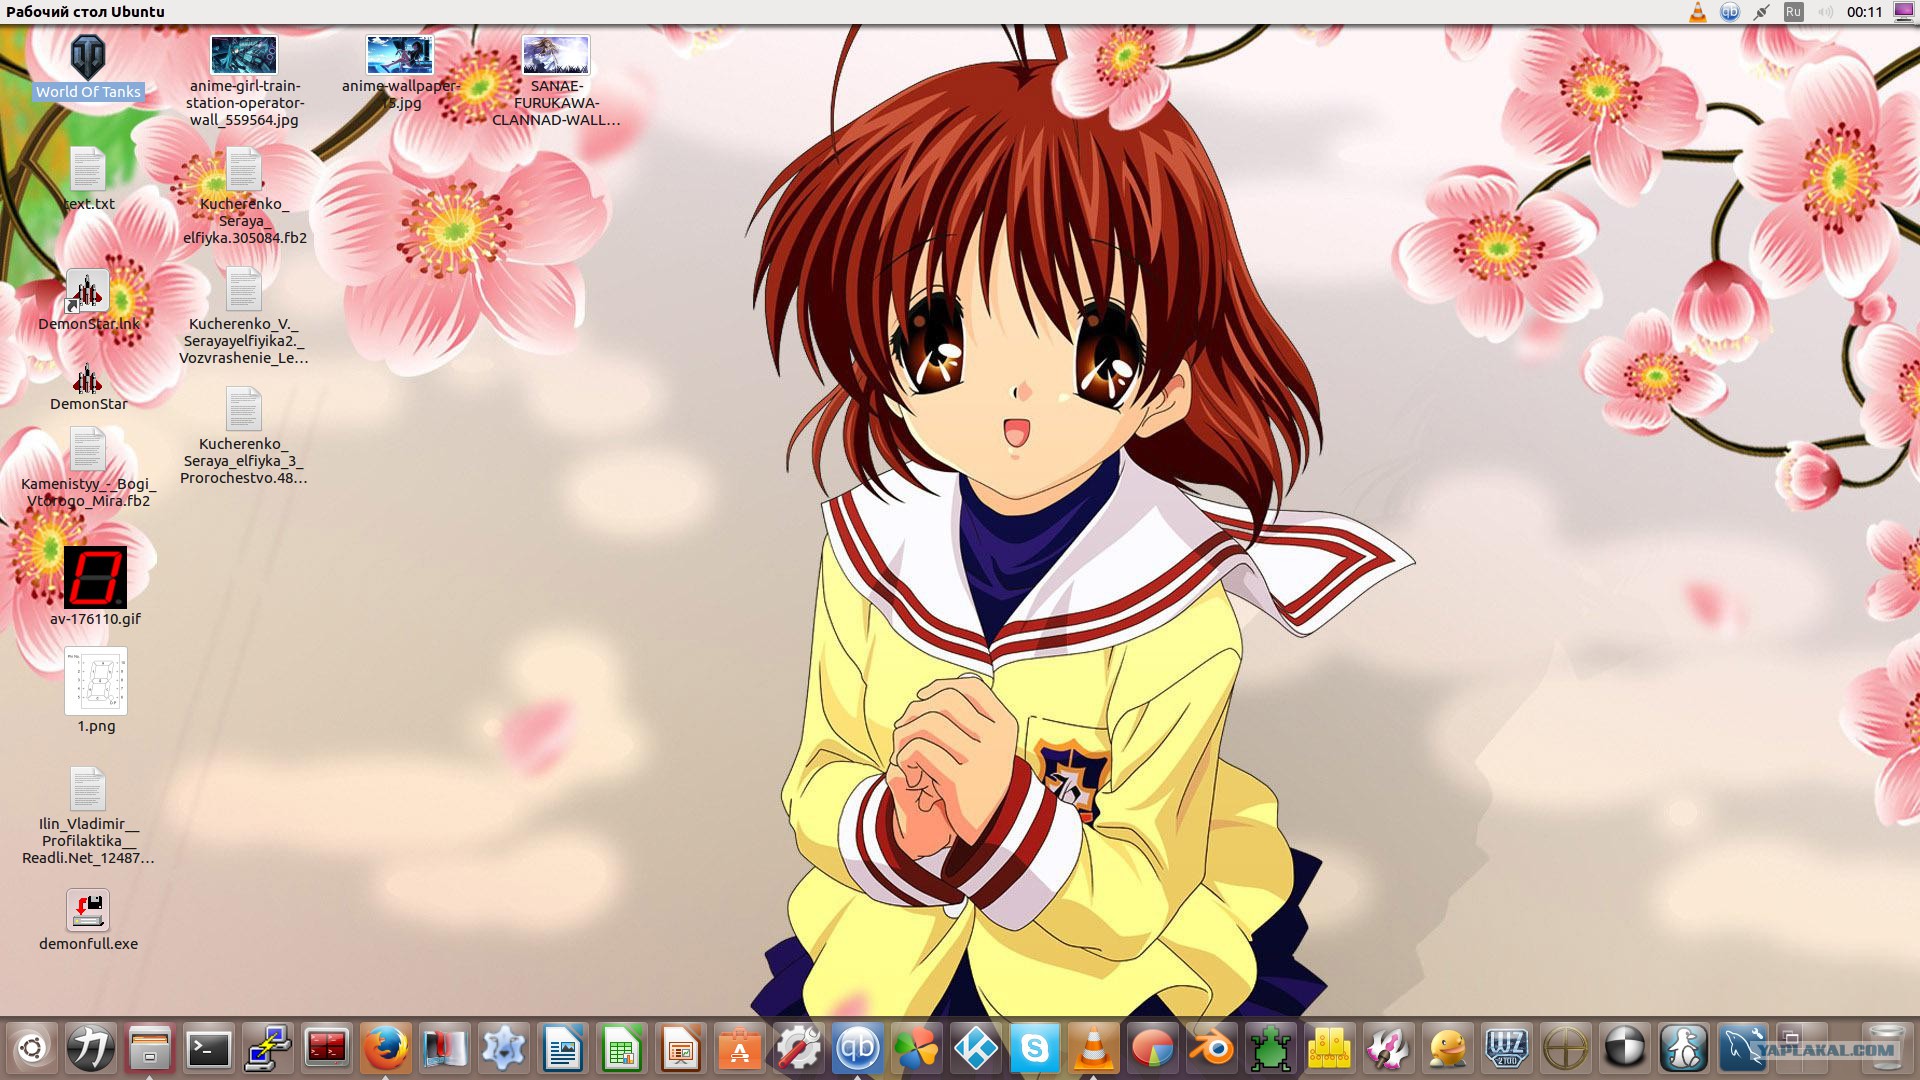This screenshot has width=1920, height=1080.
Task: Open the session menu monitor icon
Action: (x=1904, y=12)
